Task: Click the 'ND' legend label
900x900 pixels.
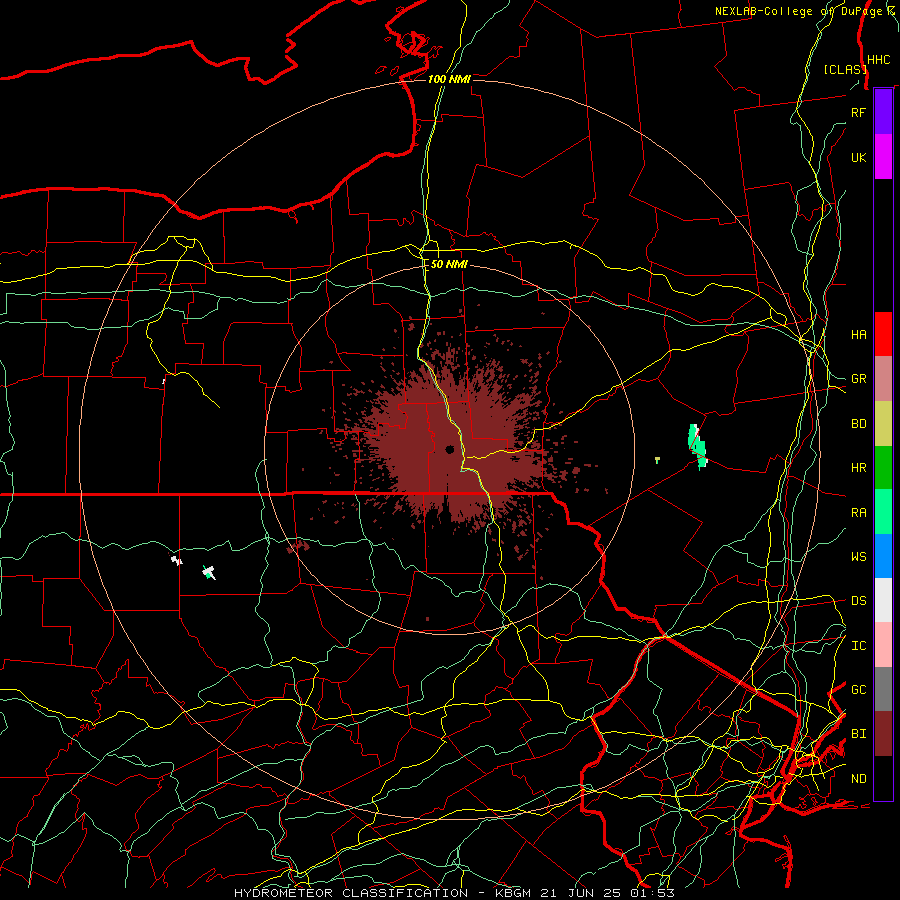Action: [858, 779]
